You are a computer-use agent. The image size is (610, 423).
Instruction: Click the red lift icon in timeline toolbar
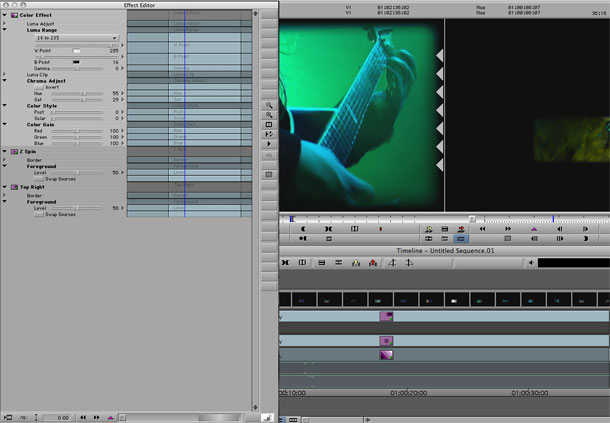click(371, 263)
